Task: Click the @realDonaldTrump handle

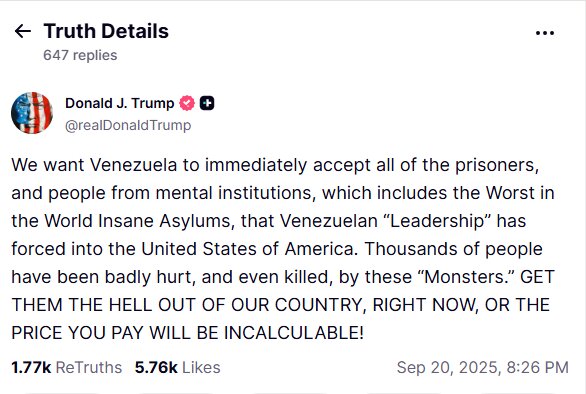Action: [128, 125]
